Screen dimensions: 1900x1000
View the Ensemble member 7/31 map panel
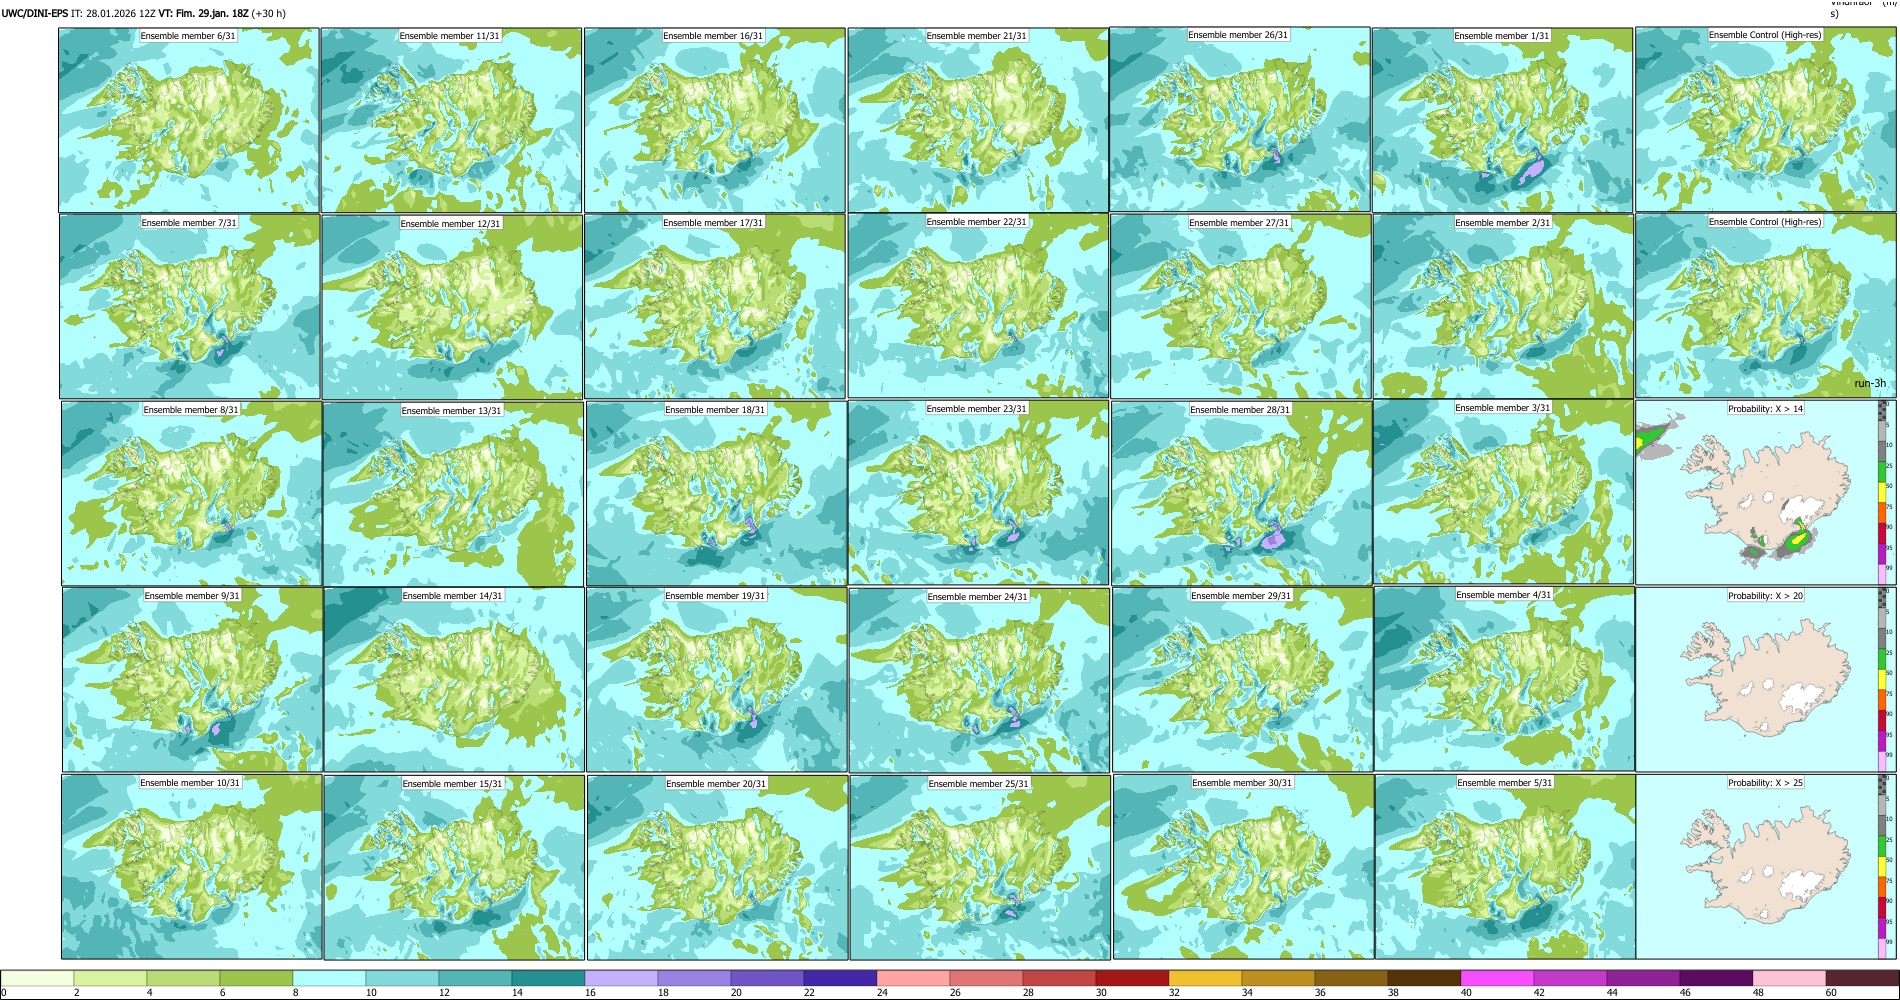(190, 306)
